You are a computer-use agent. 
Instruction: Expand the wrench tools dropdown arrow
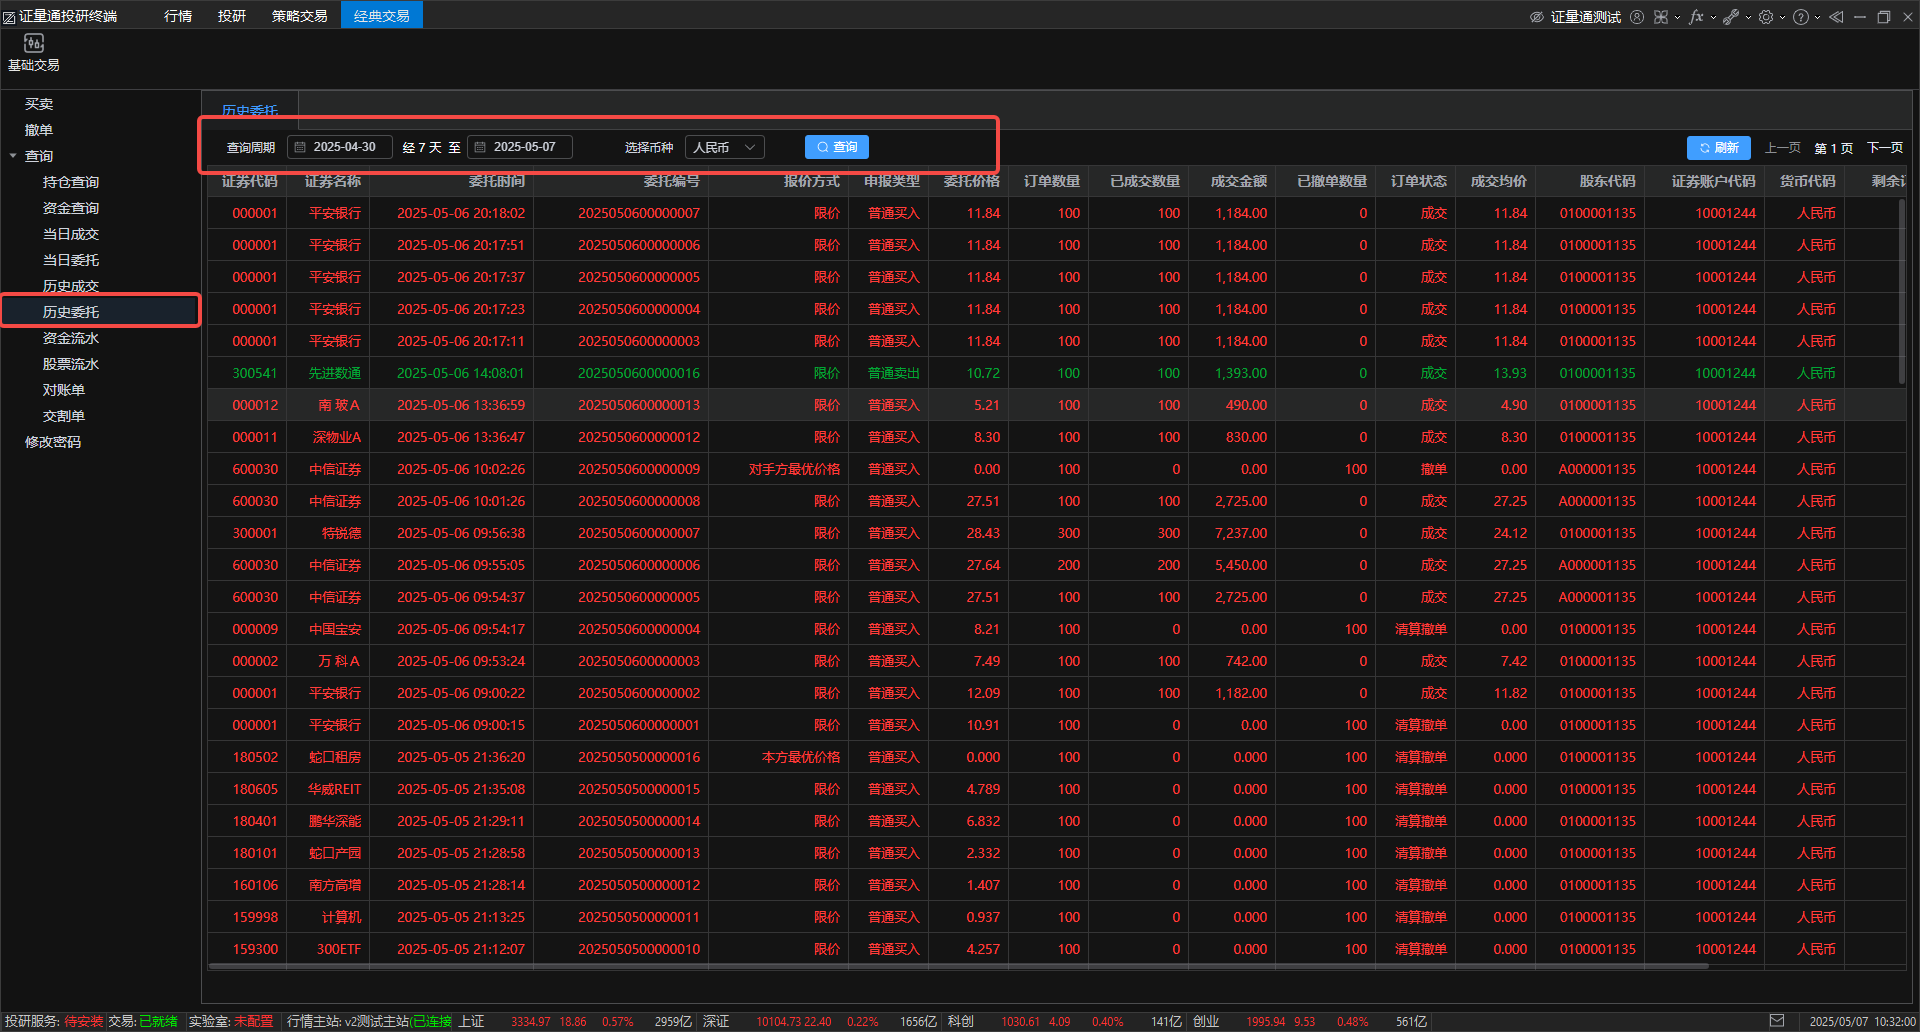click(1748, 17)
